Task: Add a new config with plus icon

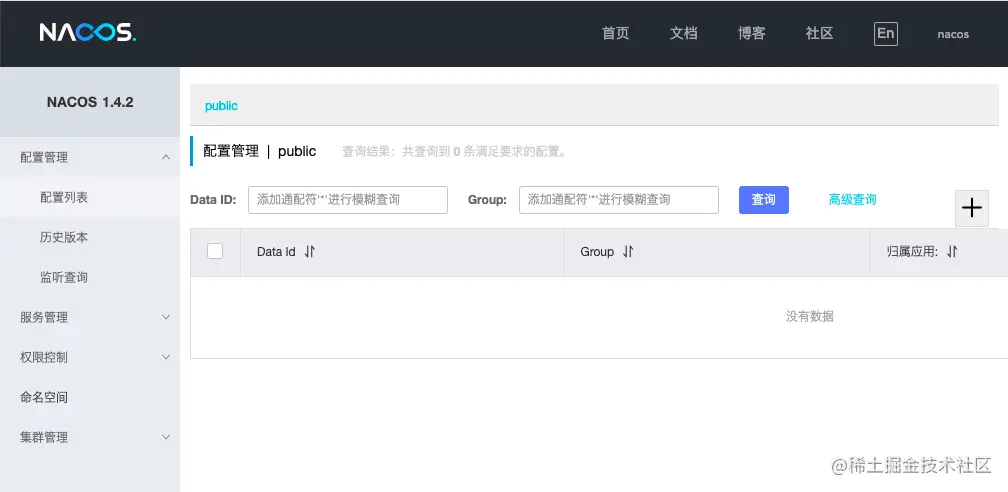Action: [x=971, y=208]
